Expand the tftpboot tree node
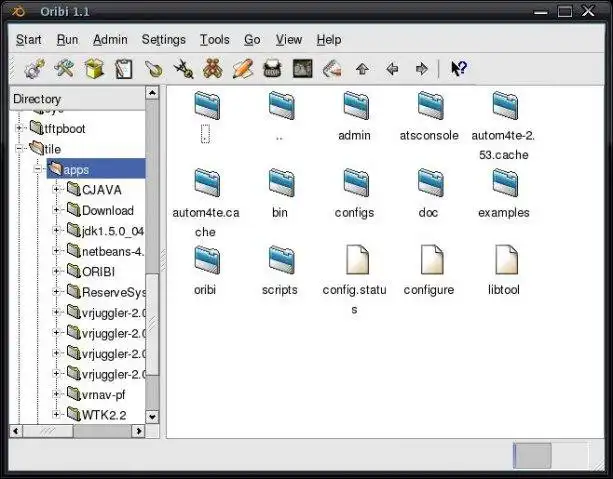Screen dimensions: 613x479 click(x=18, y=128)
